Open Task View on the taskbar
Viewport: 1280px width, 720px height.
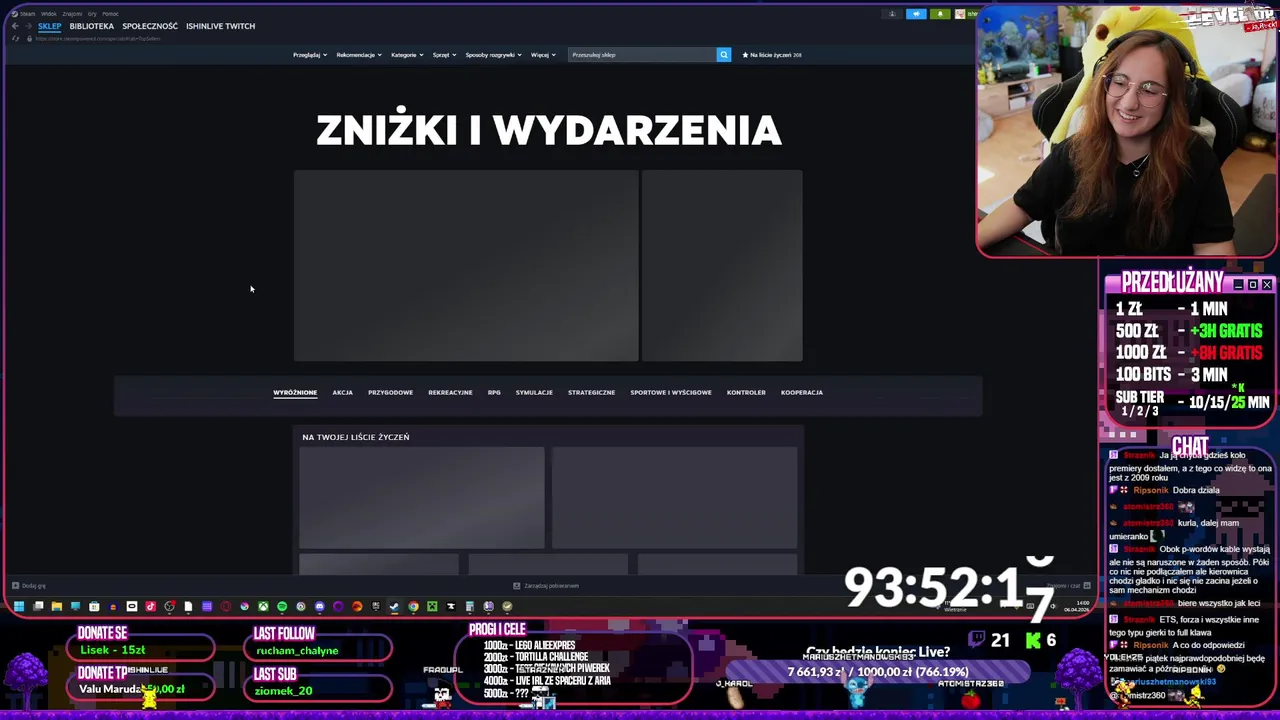click(38, 606)
